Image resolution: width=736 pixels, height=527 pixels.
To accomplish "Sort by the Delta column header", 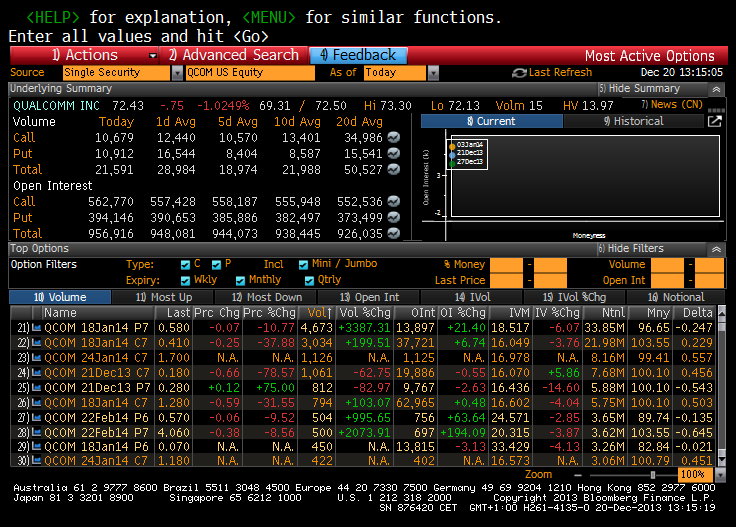I will pyautogui.click(x=694, y=313).
